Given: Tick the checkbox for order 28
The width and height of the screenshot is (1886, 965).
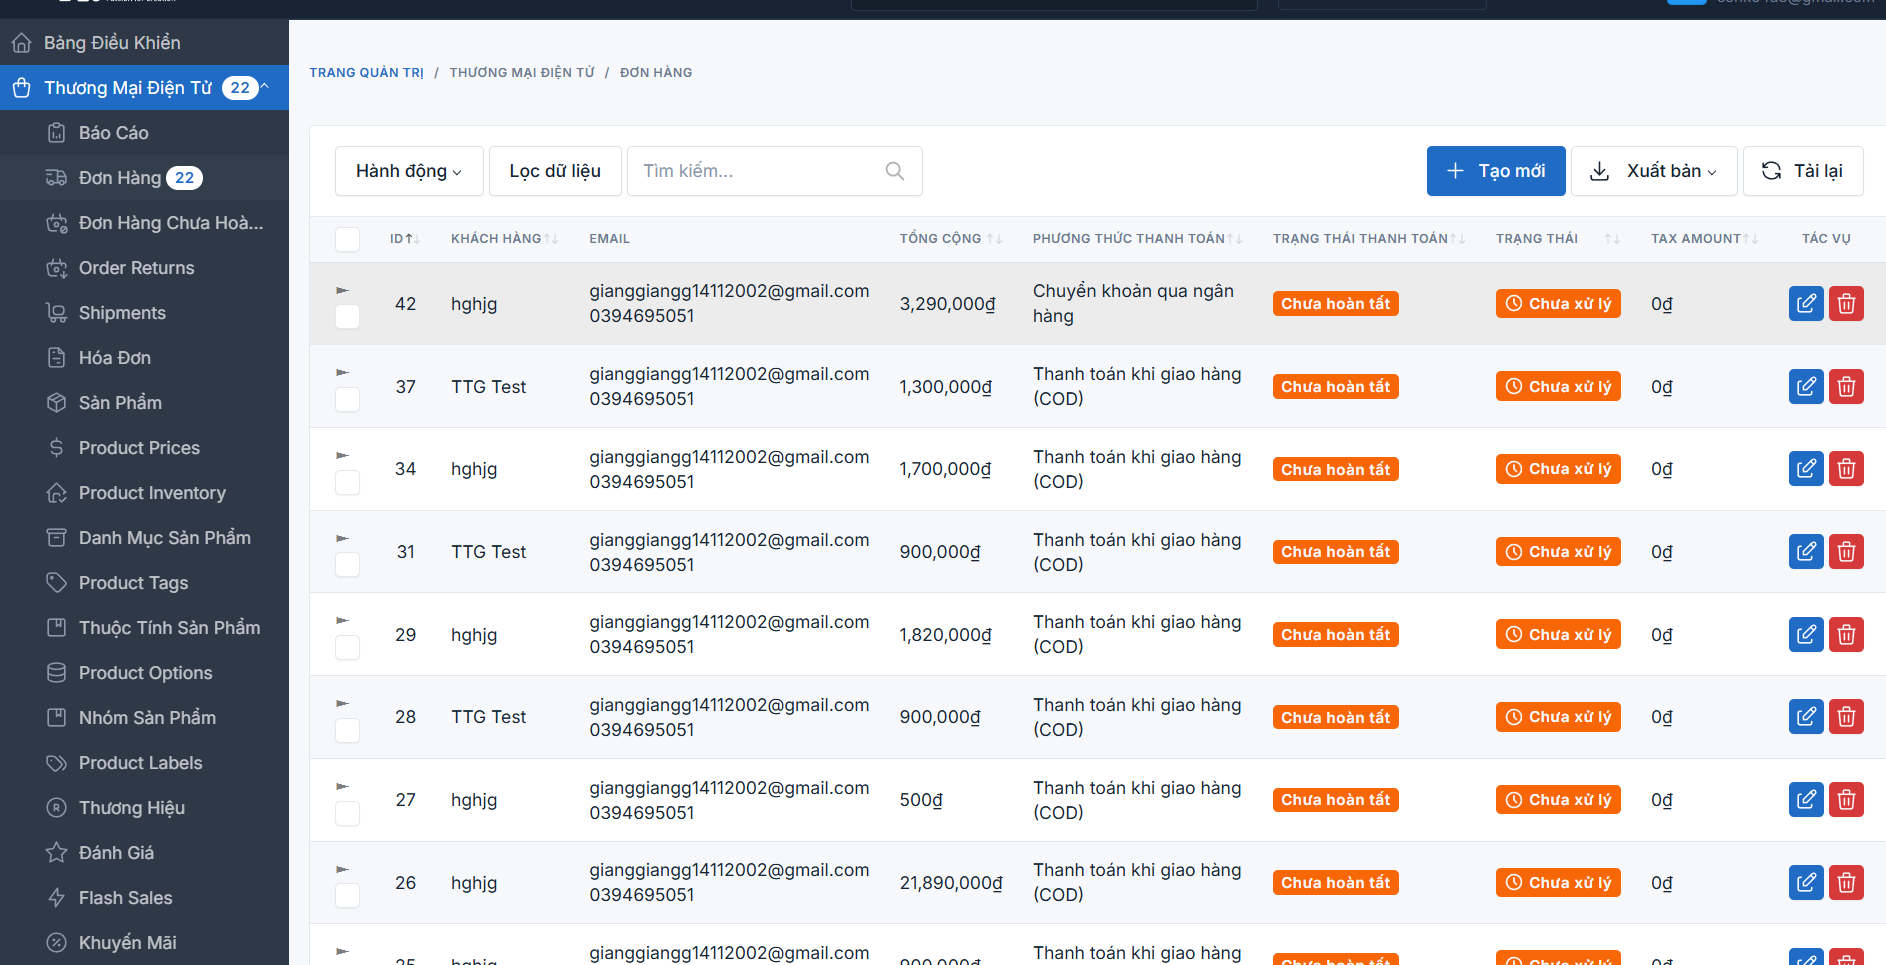Looking at the screenshot, I should [x=347, y=730].
